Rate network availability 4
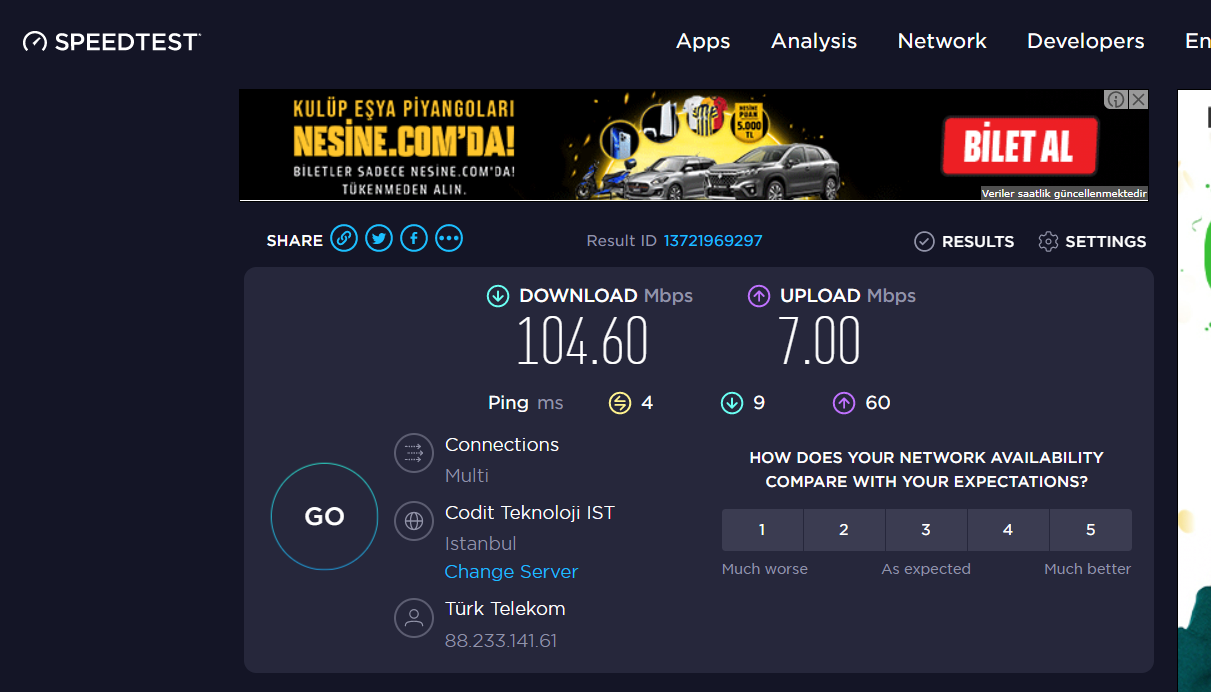 [x=1008, y=530]
